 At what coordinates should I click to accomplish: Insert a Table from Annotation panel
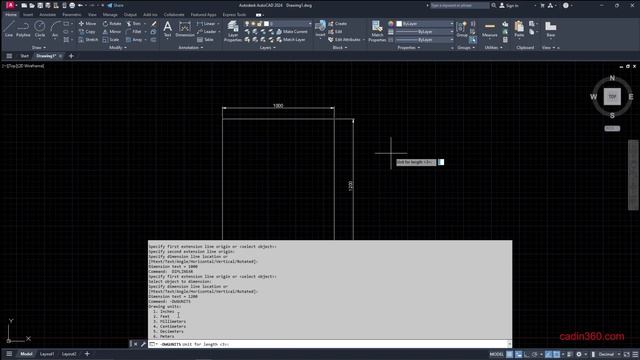click(x=205, y=40)
